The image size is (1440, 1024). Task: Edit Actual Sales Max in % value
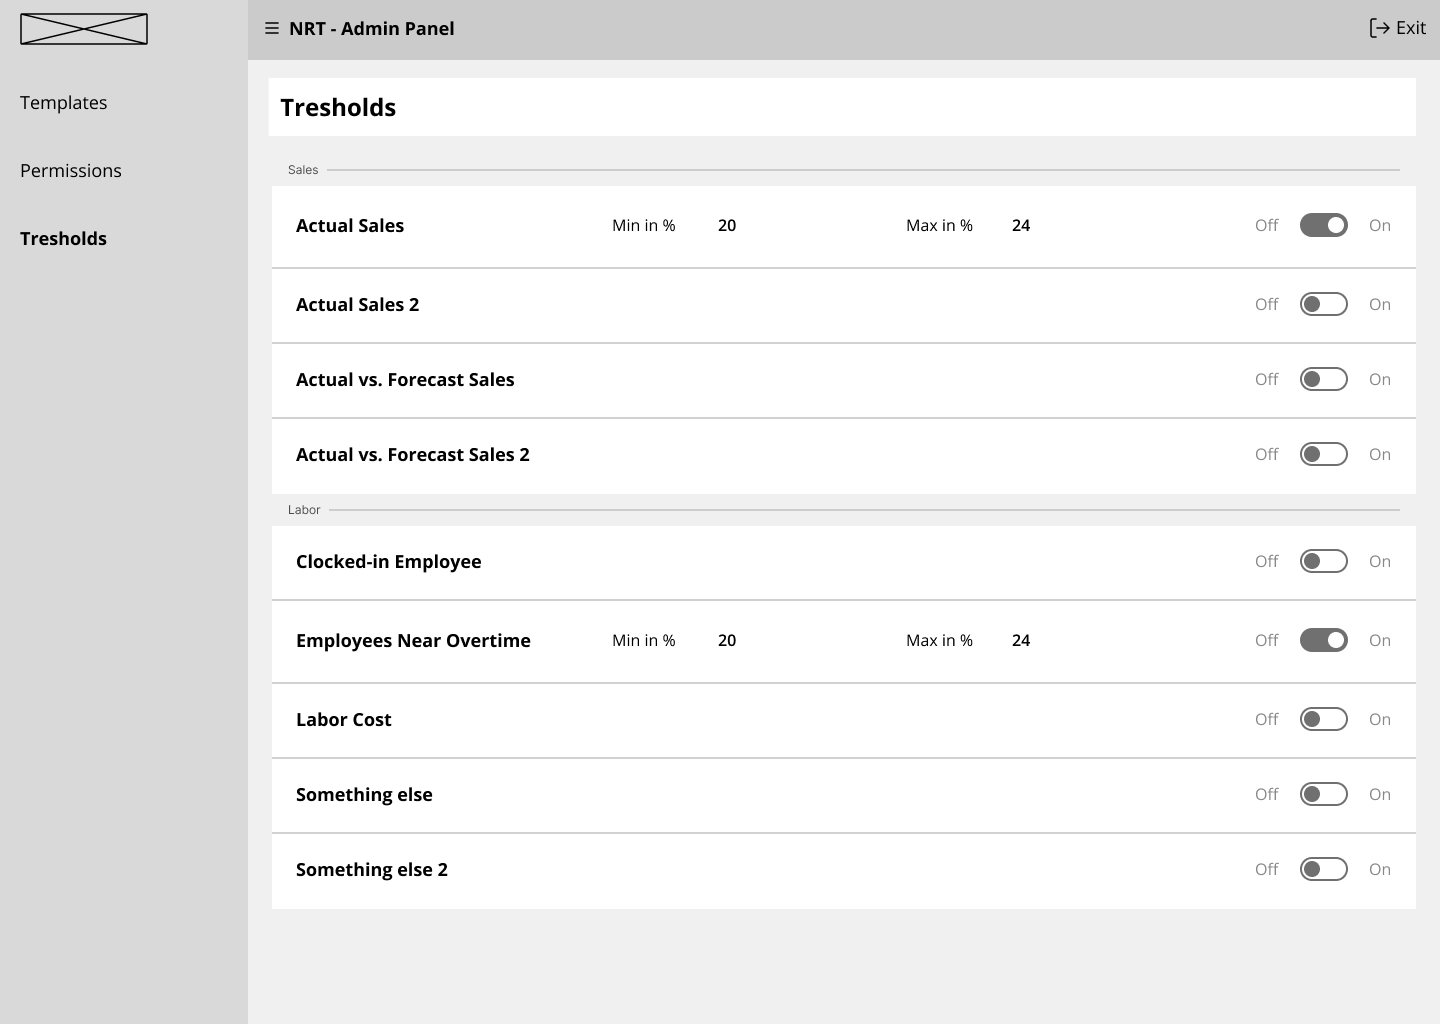(x=1021, y=226)
